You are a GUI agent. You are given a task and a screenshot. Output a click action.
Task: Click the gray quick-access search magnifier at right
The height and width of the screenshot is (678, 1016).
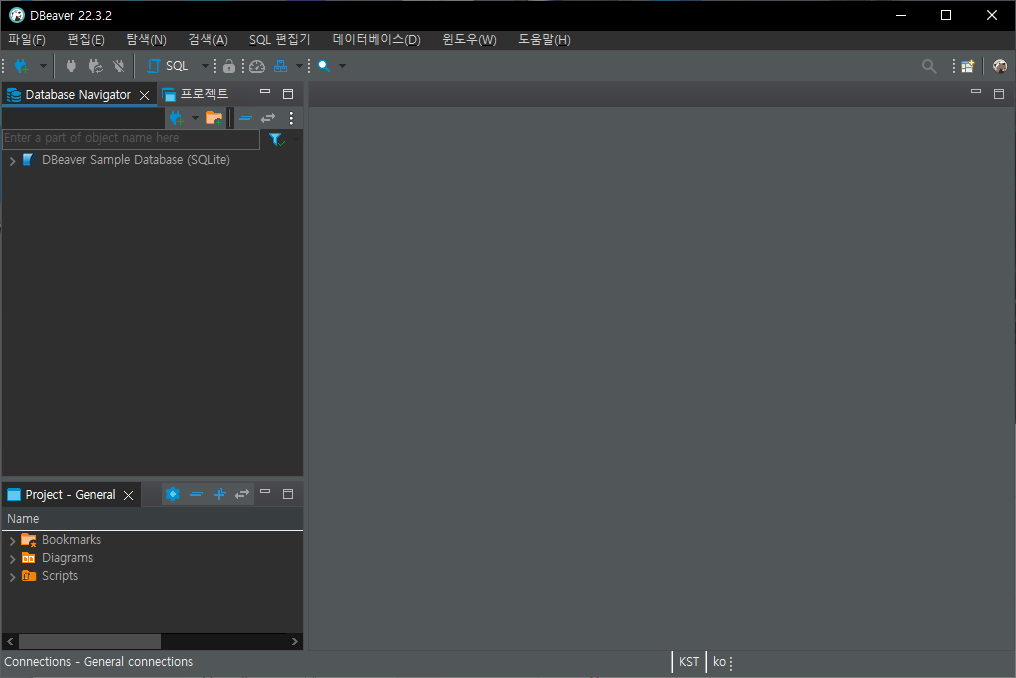(x=929, y=66)
